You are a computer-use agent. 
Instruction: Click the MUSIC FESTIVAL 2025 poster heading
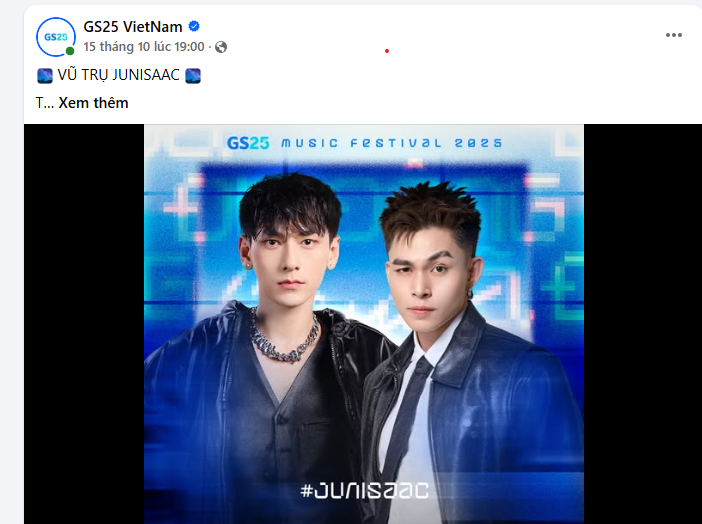point(391,143)
